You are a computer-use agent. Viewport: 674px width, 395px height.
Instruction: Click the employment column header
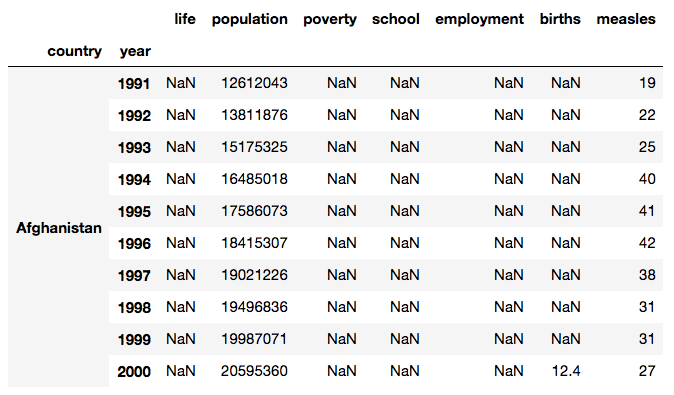479,19
